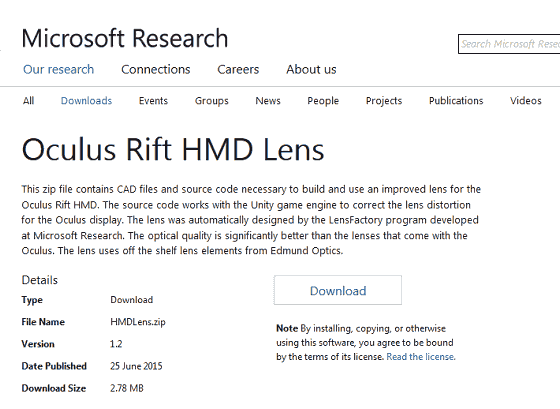Viewport: 560px width, 409px height.
Task: Focus the Search Microsoft Research field
Action: click(x=509, y=44)
